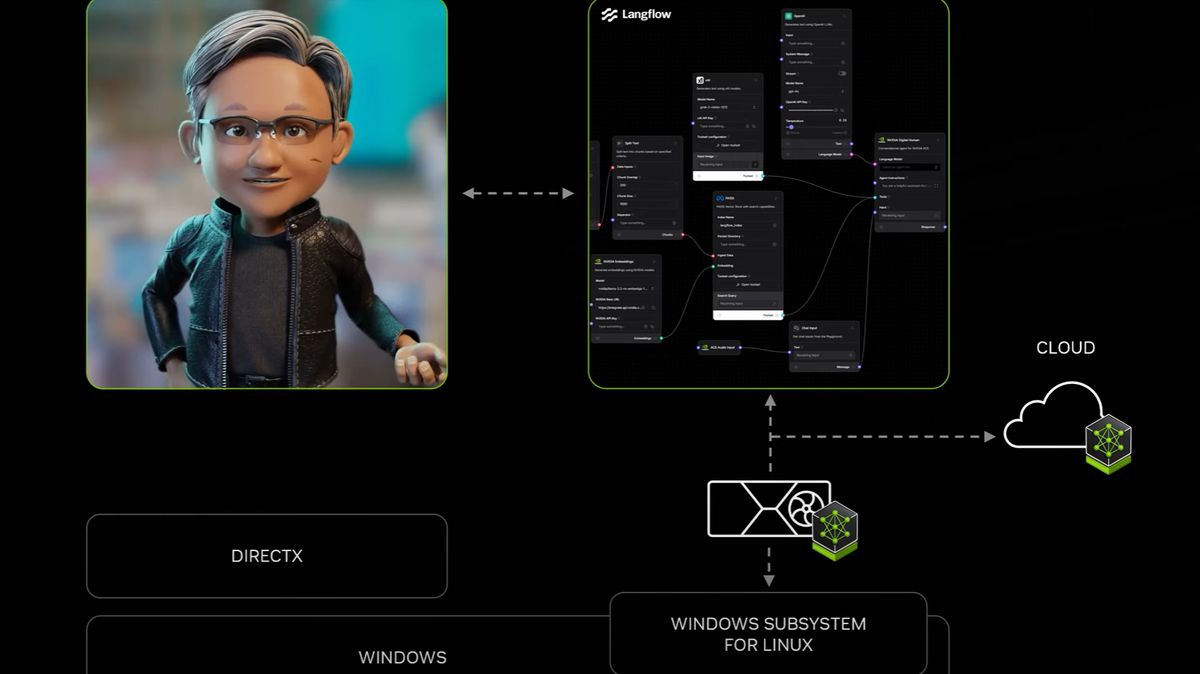Click the FAISS node icon

(720, 198)
